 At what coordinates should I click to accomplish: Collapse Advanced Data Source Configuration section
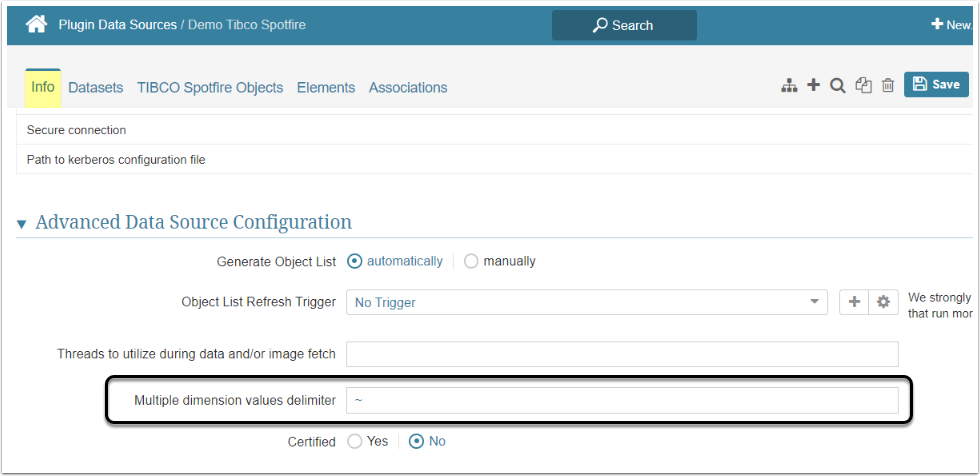[22, 223]
